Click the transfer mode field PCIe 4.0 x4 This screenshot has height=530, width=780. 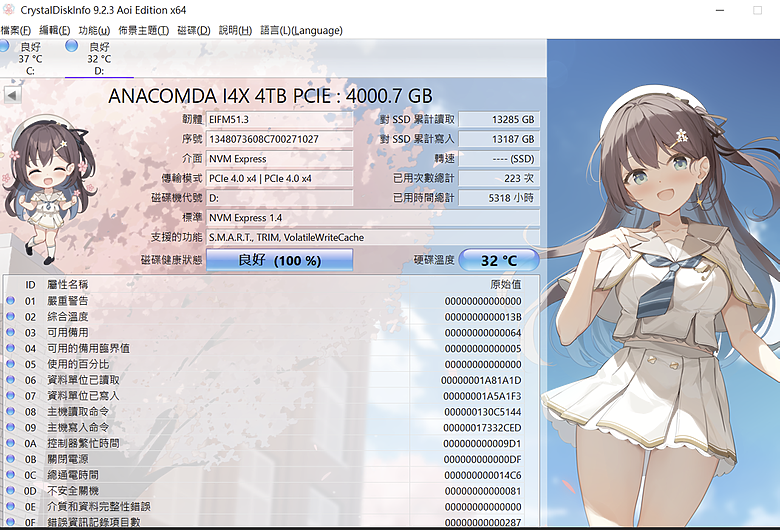[280, 178]
